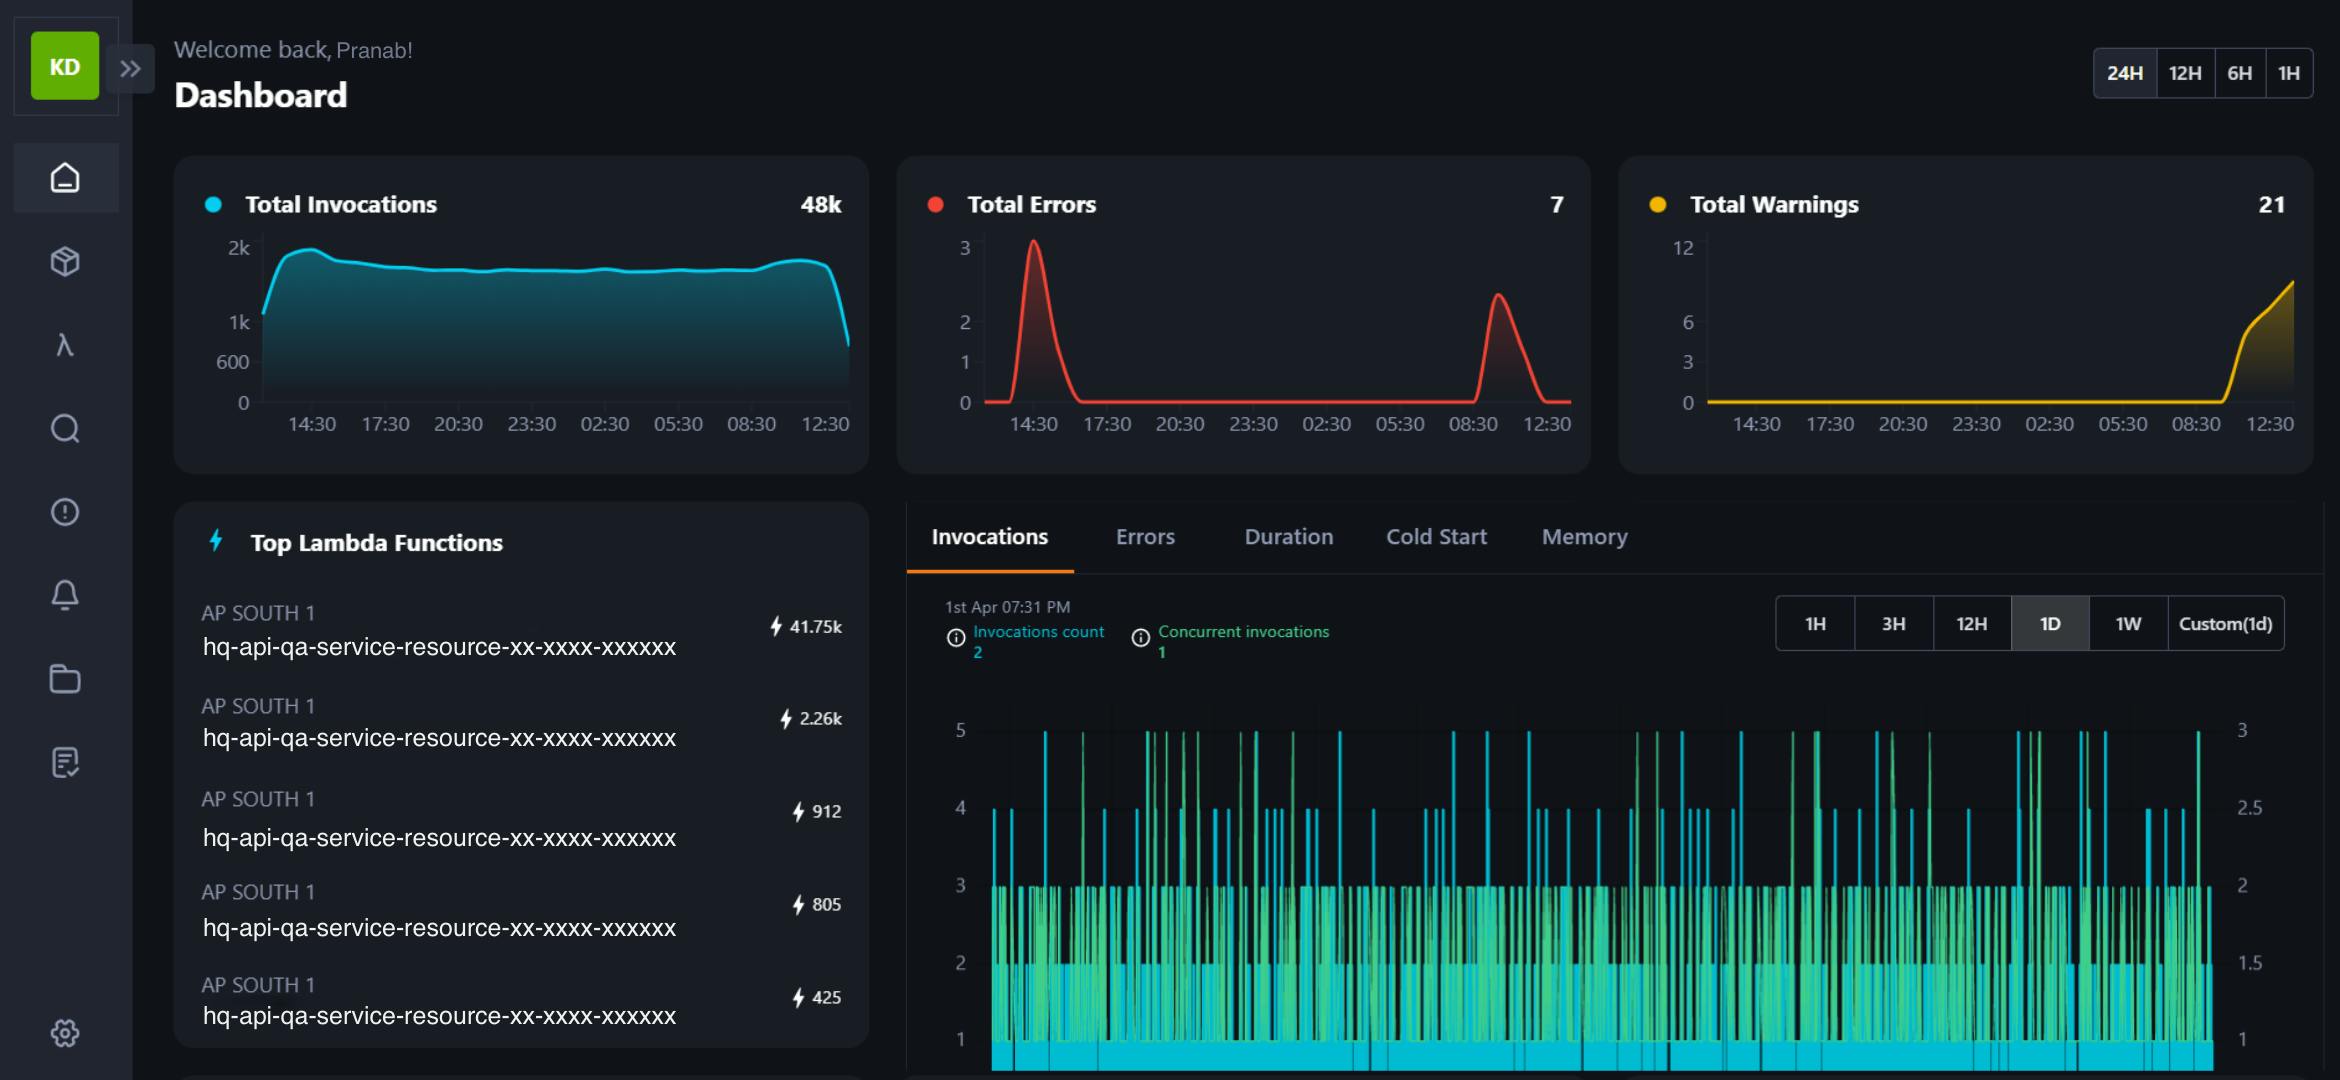Click the lightning icon next to 41.75k
This screenshot has height=1080, width=2340.
coord(776,627)
